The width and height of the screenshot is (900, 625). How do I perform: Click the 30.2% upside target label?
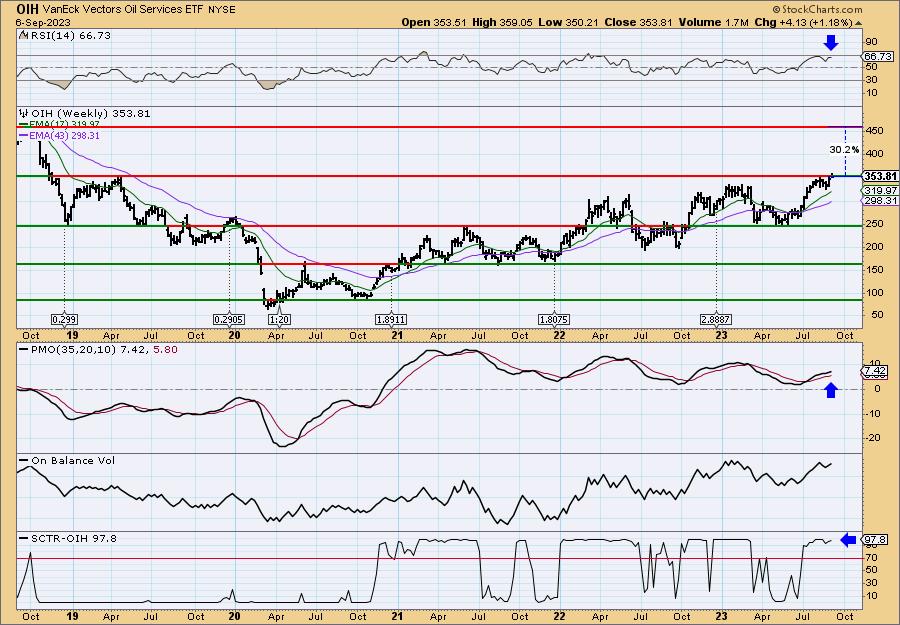844,149
